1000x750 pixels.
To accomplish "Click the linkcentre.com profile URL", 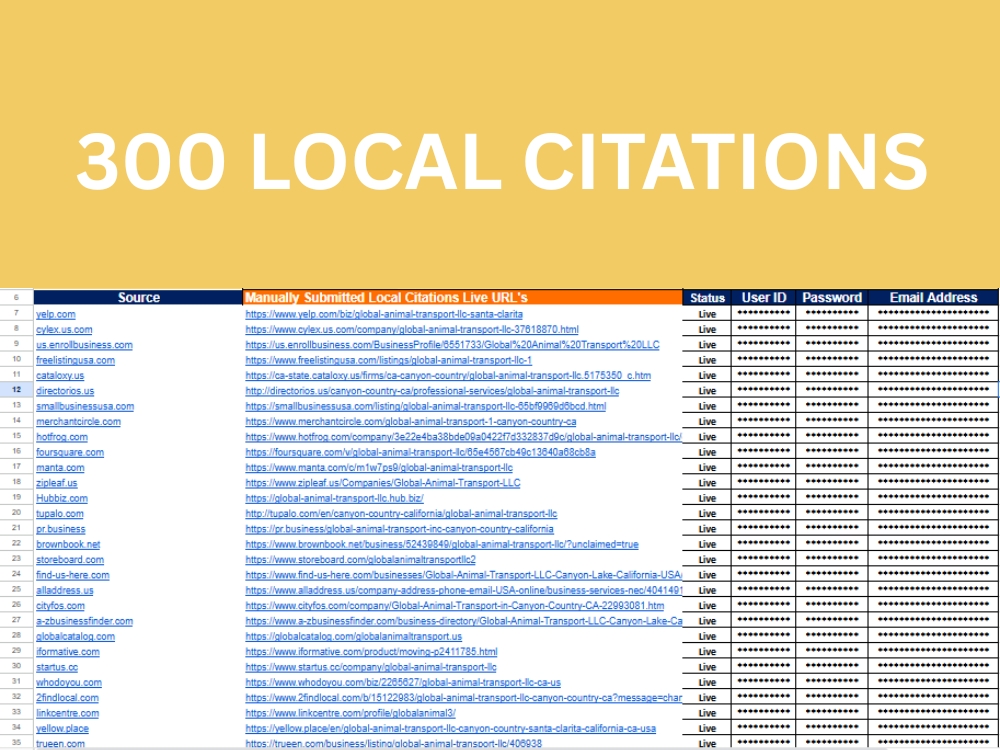I will tap(350, 713).
